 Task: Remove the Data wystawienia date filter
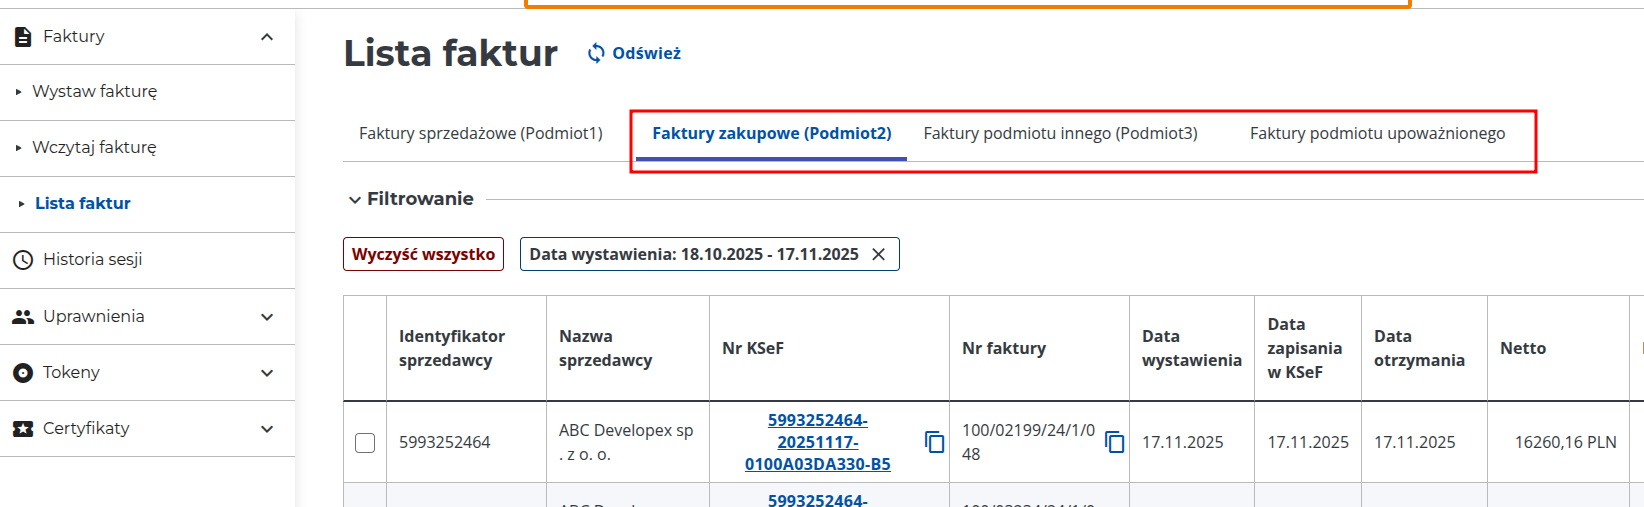coord(879,254)
